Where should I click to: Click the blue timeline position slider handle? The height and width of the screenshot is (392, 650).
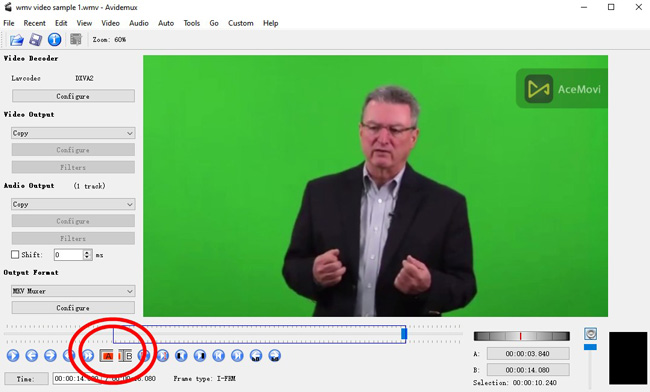pos(404,334)
